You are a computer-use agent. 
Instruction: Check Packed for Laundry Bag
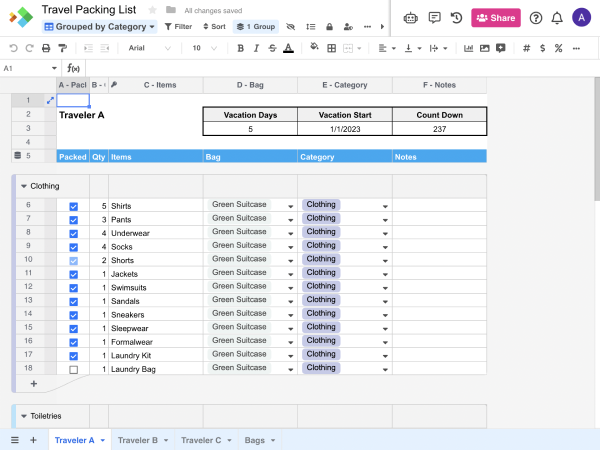point(73,370)
